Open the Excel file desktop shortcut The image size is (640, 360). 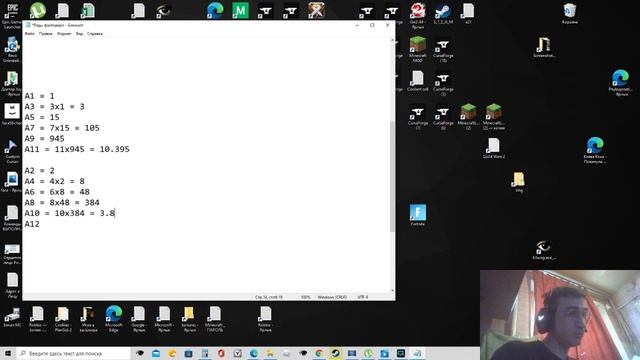(87, 11)
